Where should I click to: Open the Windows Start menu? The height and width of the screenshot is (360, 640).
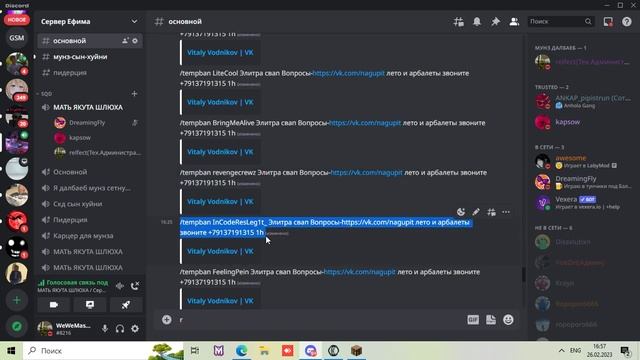click(x=11, y=351)
